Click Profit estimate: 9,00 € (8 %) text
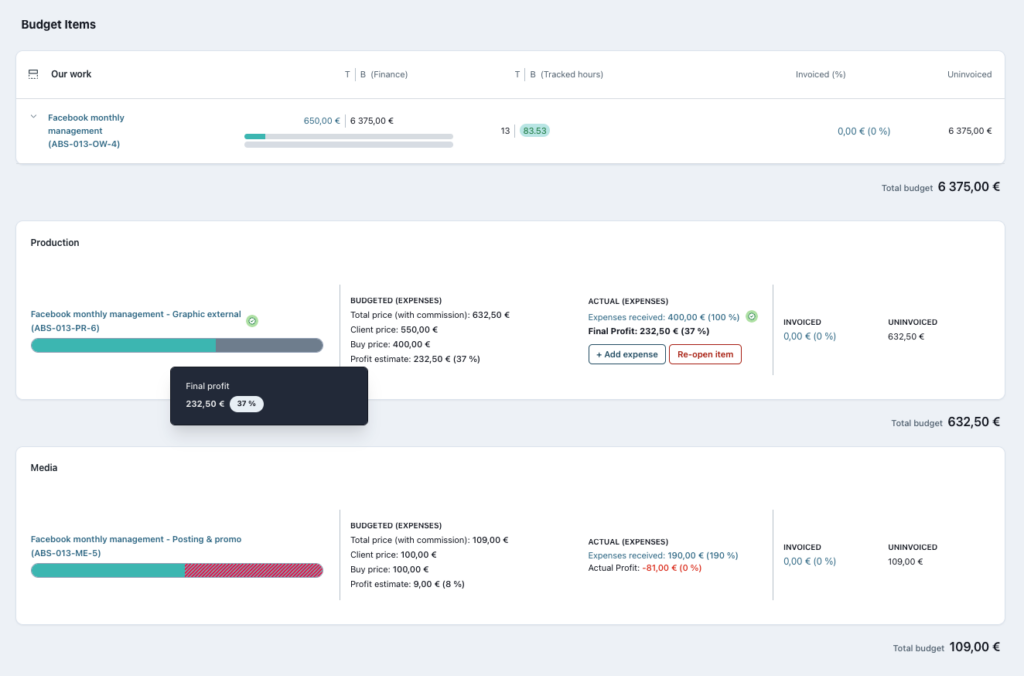 click(x=408, y=585)
